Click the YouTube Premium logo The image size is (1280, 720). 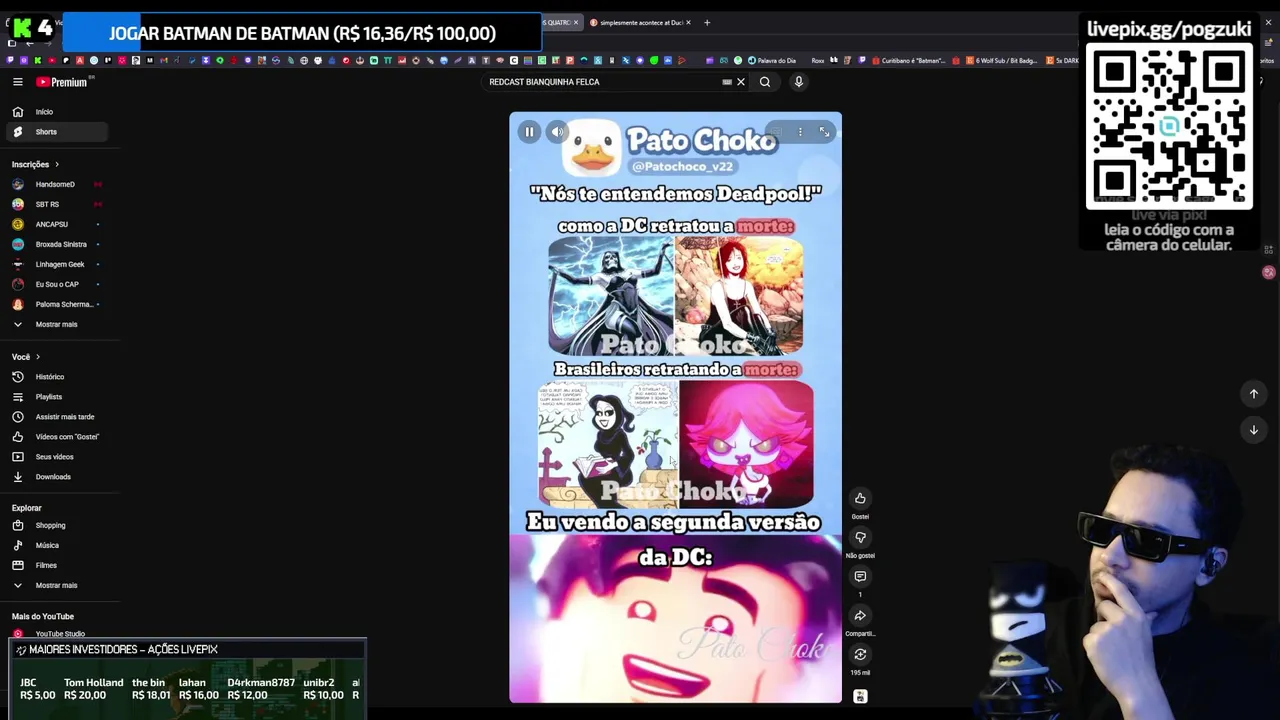(62, 82)
